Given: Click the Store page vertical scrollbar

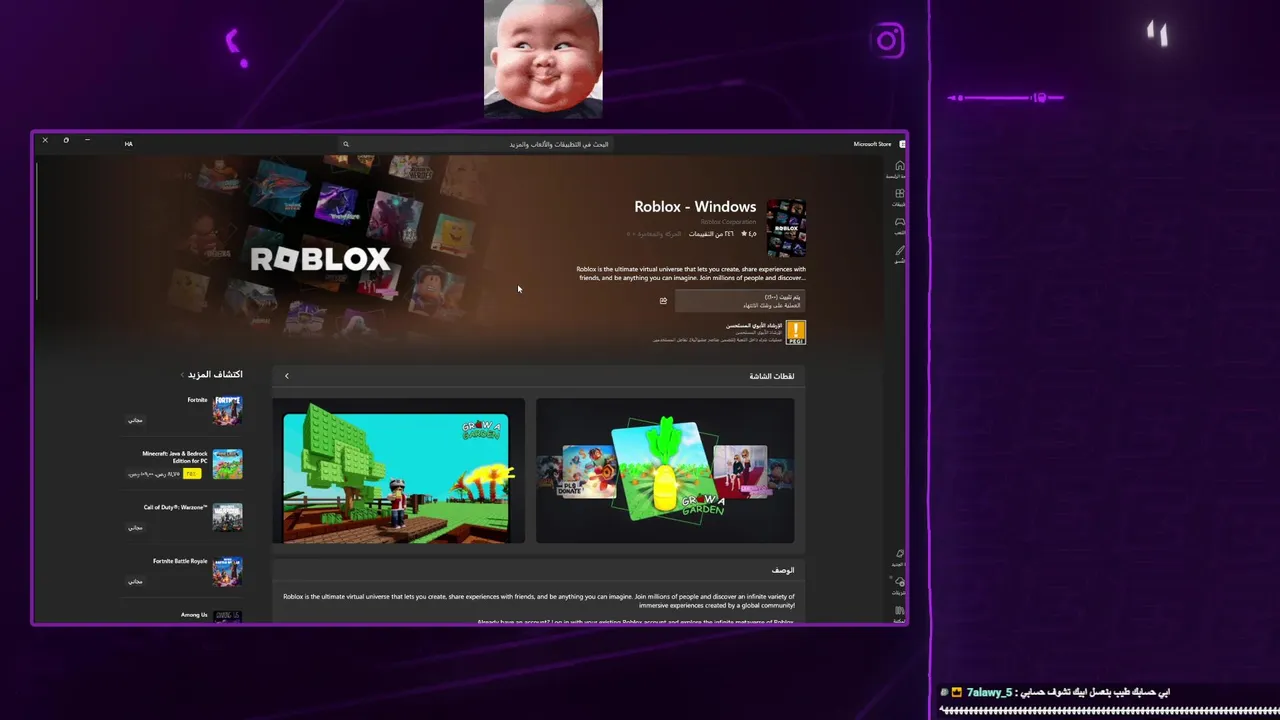Looking at the screenshot, I should click(x=37, y=230).
